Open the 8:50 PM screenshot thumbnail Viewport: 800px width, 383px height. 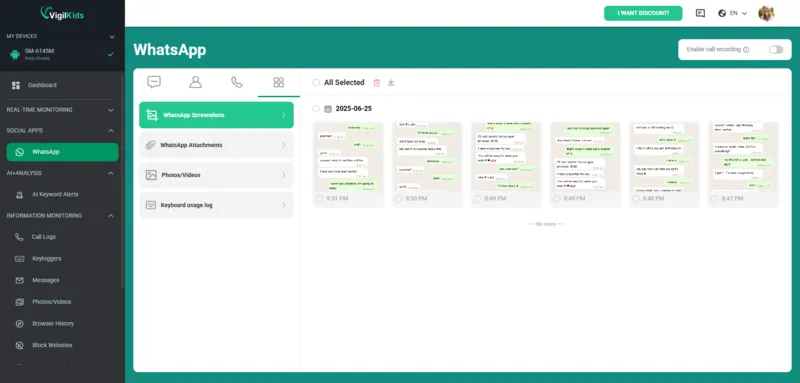427,157
